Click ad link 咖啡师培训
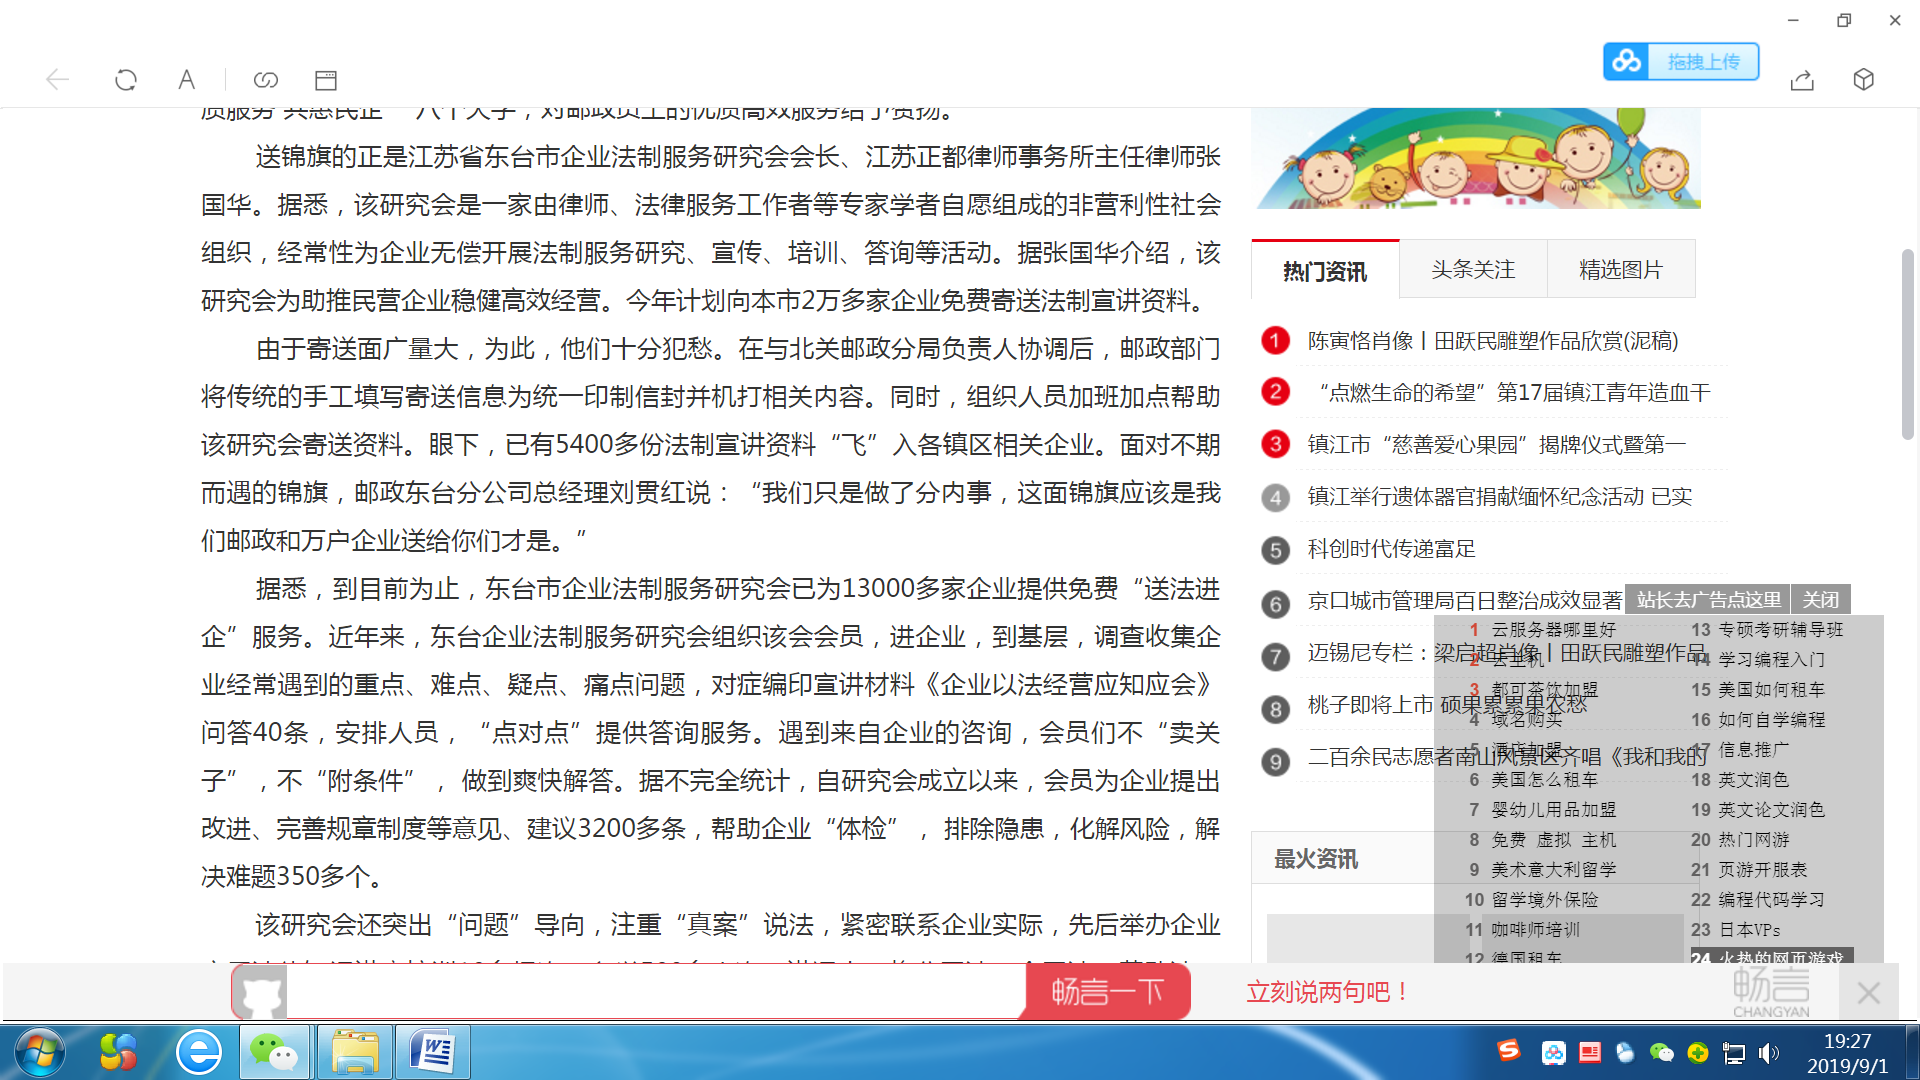1920x1080 pixels. (1536, 930)
